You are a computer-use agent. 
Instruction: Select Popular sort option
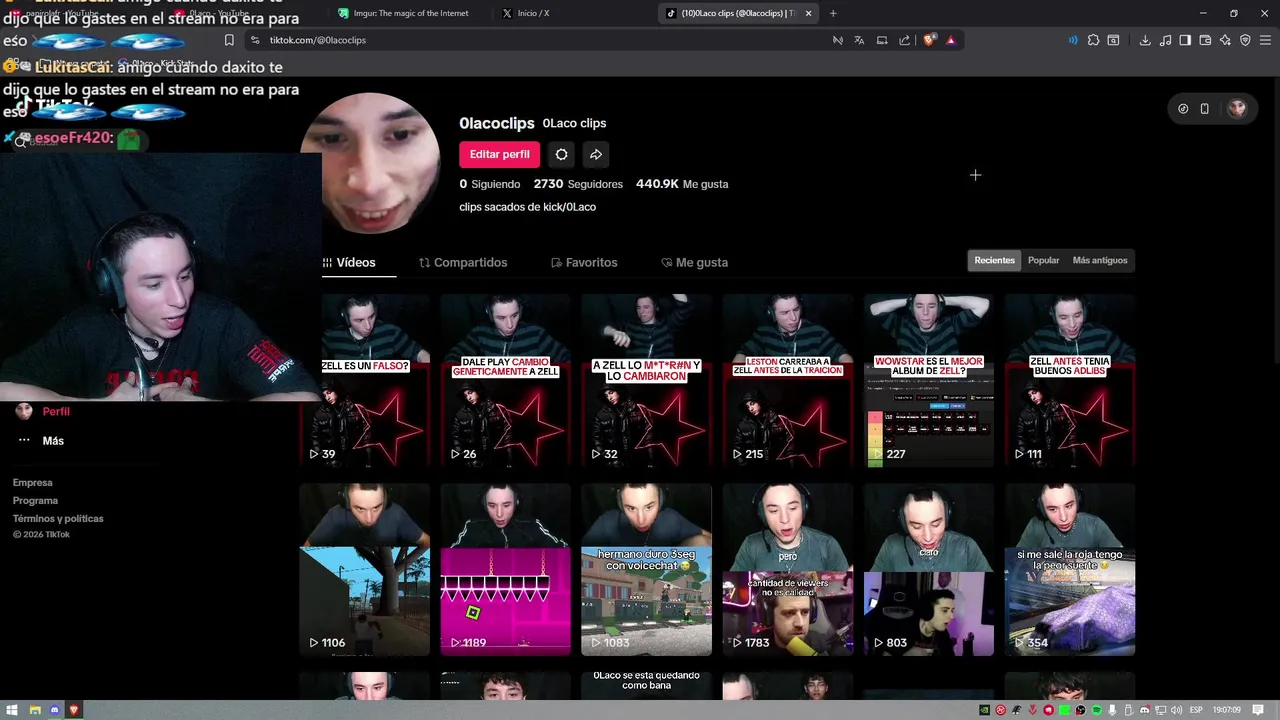[1043, 260]
